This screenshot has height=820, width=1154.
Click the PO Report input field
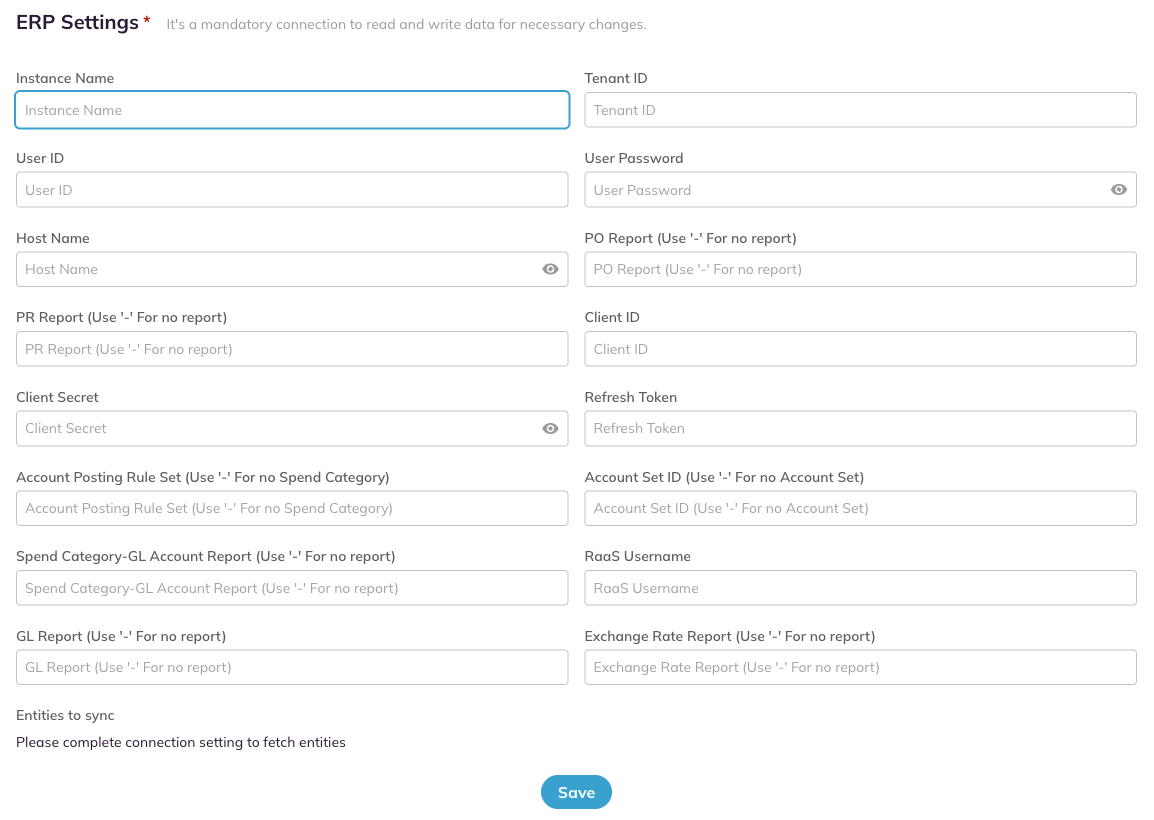860,269
